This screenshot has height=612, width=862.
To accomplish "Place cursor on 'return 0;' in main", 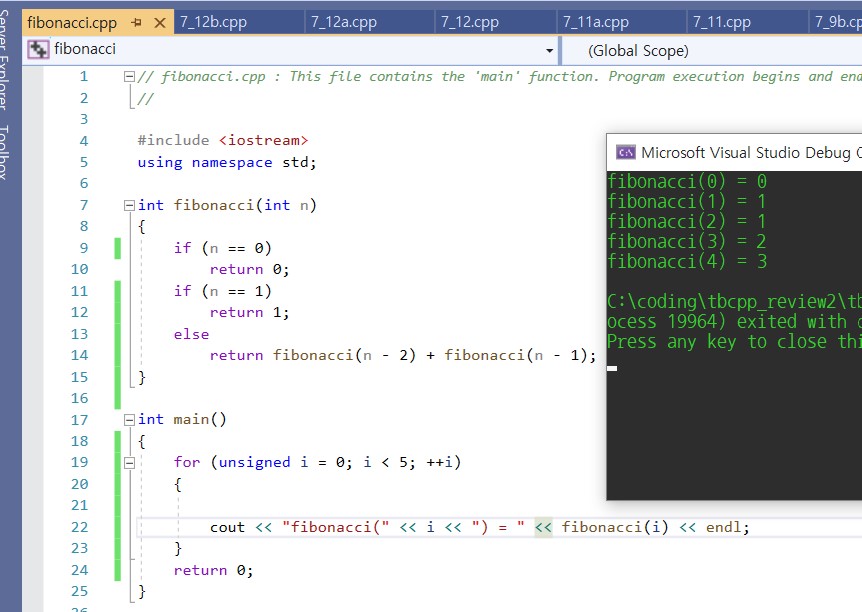I will 213,570.
